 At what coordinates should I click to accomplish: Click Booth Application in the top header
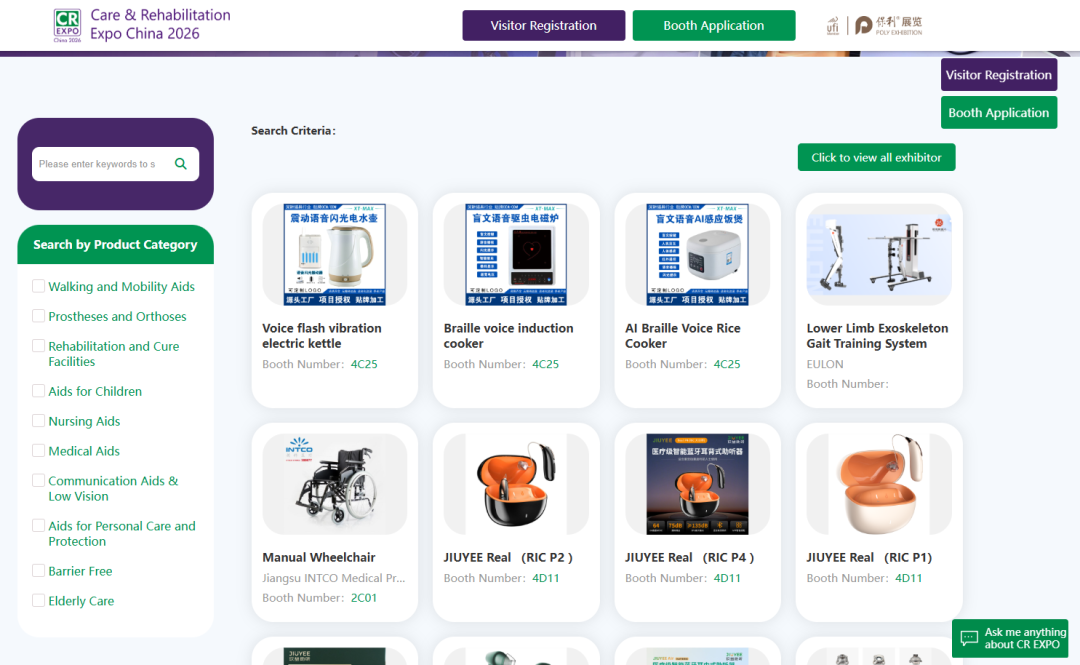pos(713,26)
